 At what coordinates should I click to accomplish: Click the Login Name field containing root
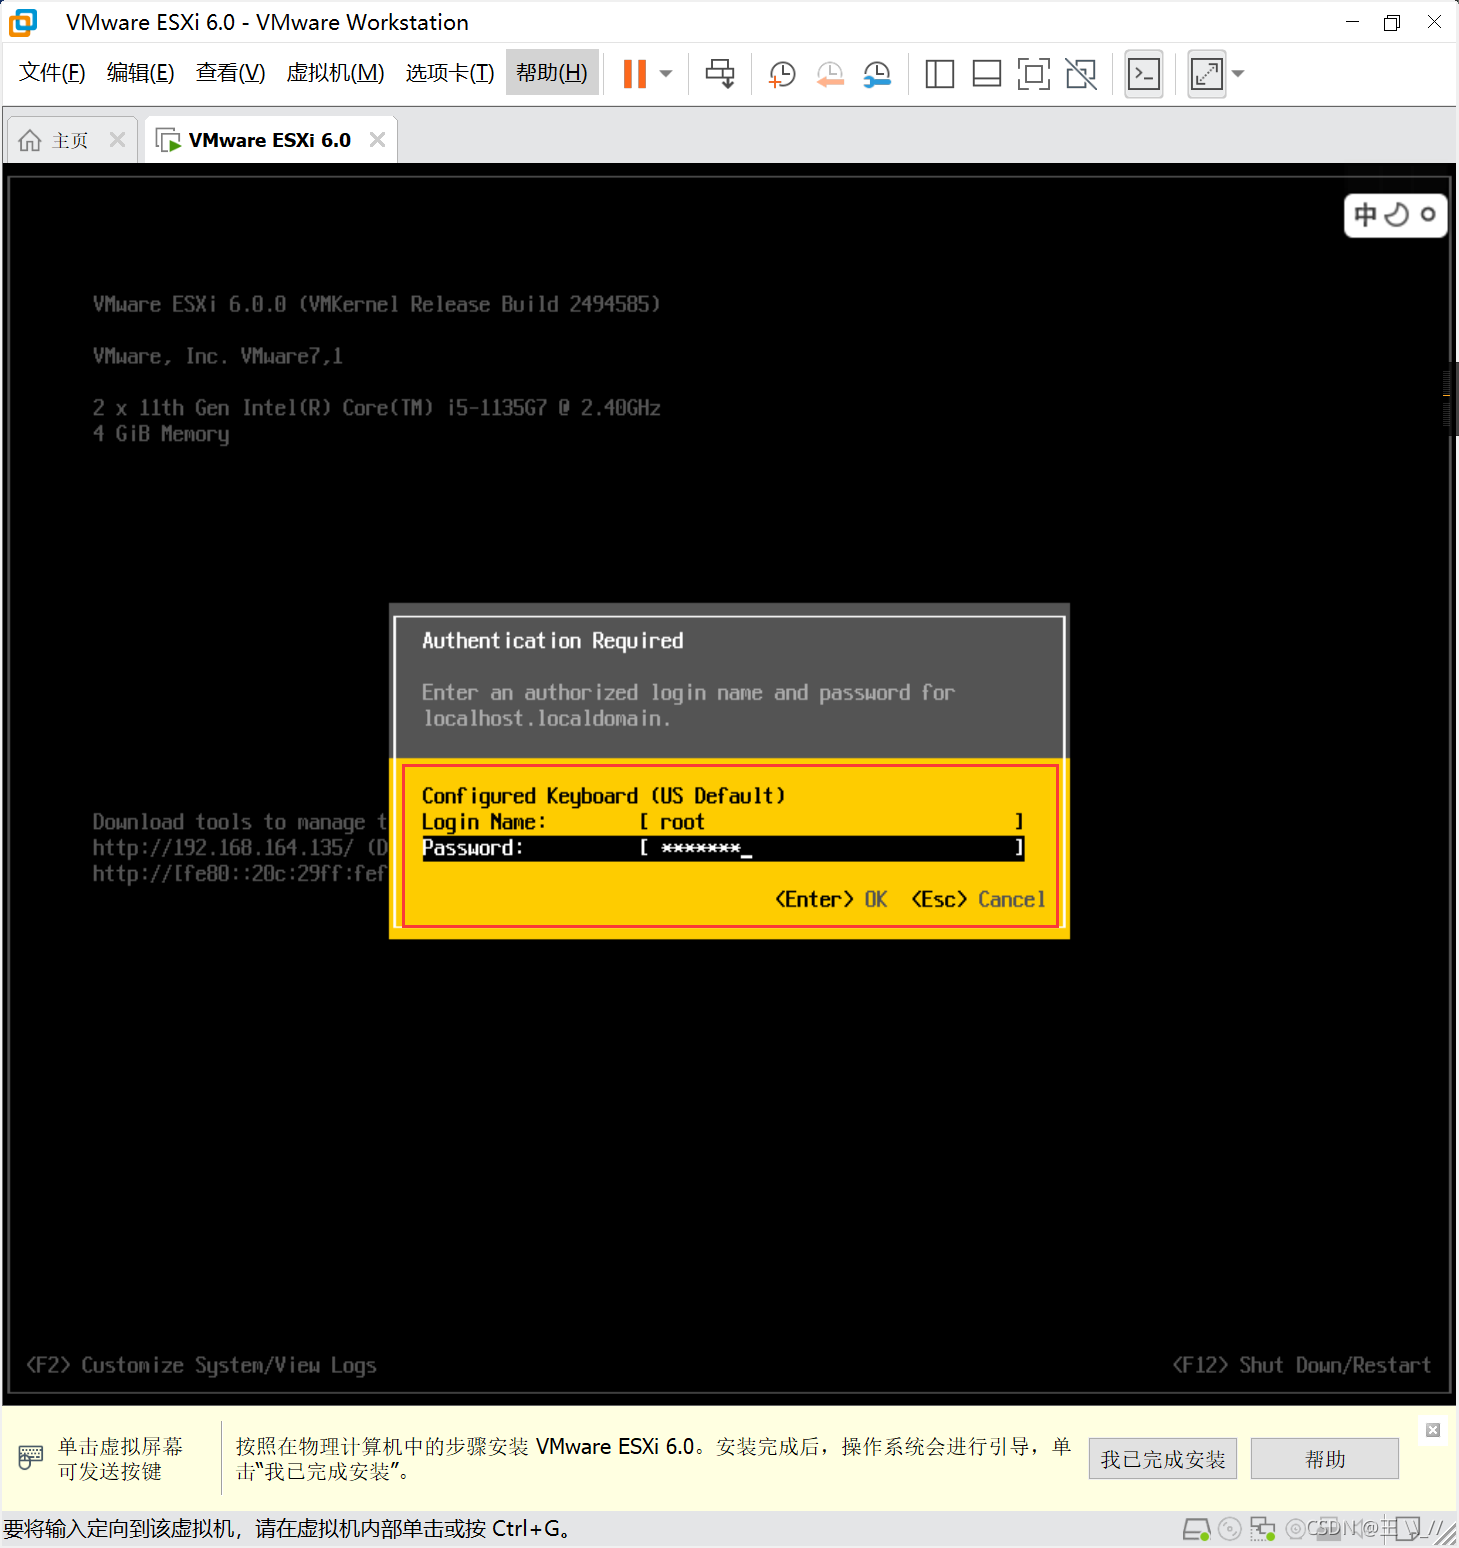831,822
